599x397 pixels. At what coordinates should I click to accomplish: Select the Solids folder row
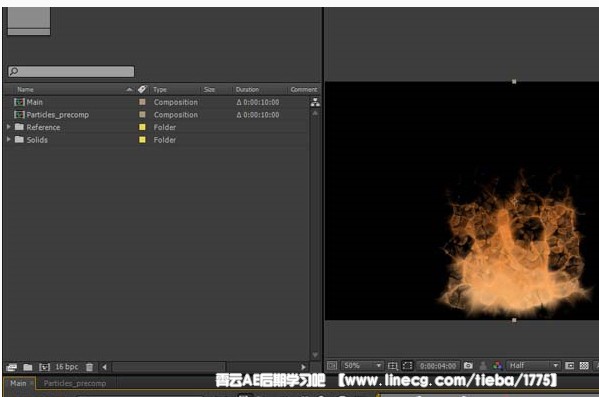(156, 140)
